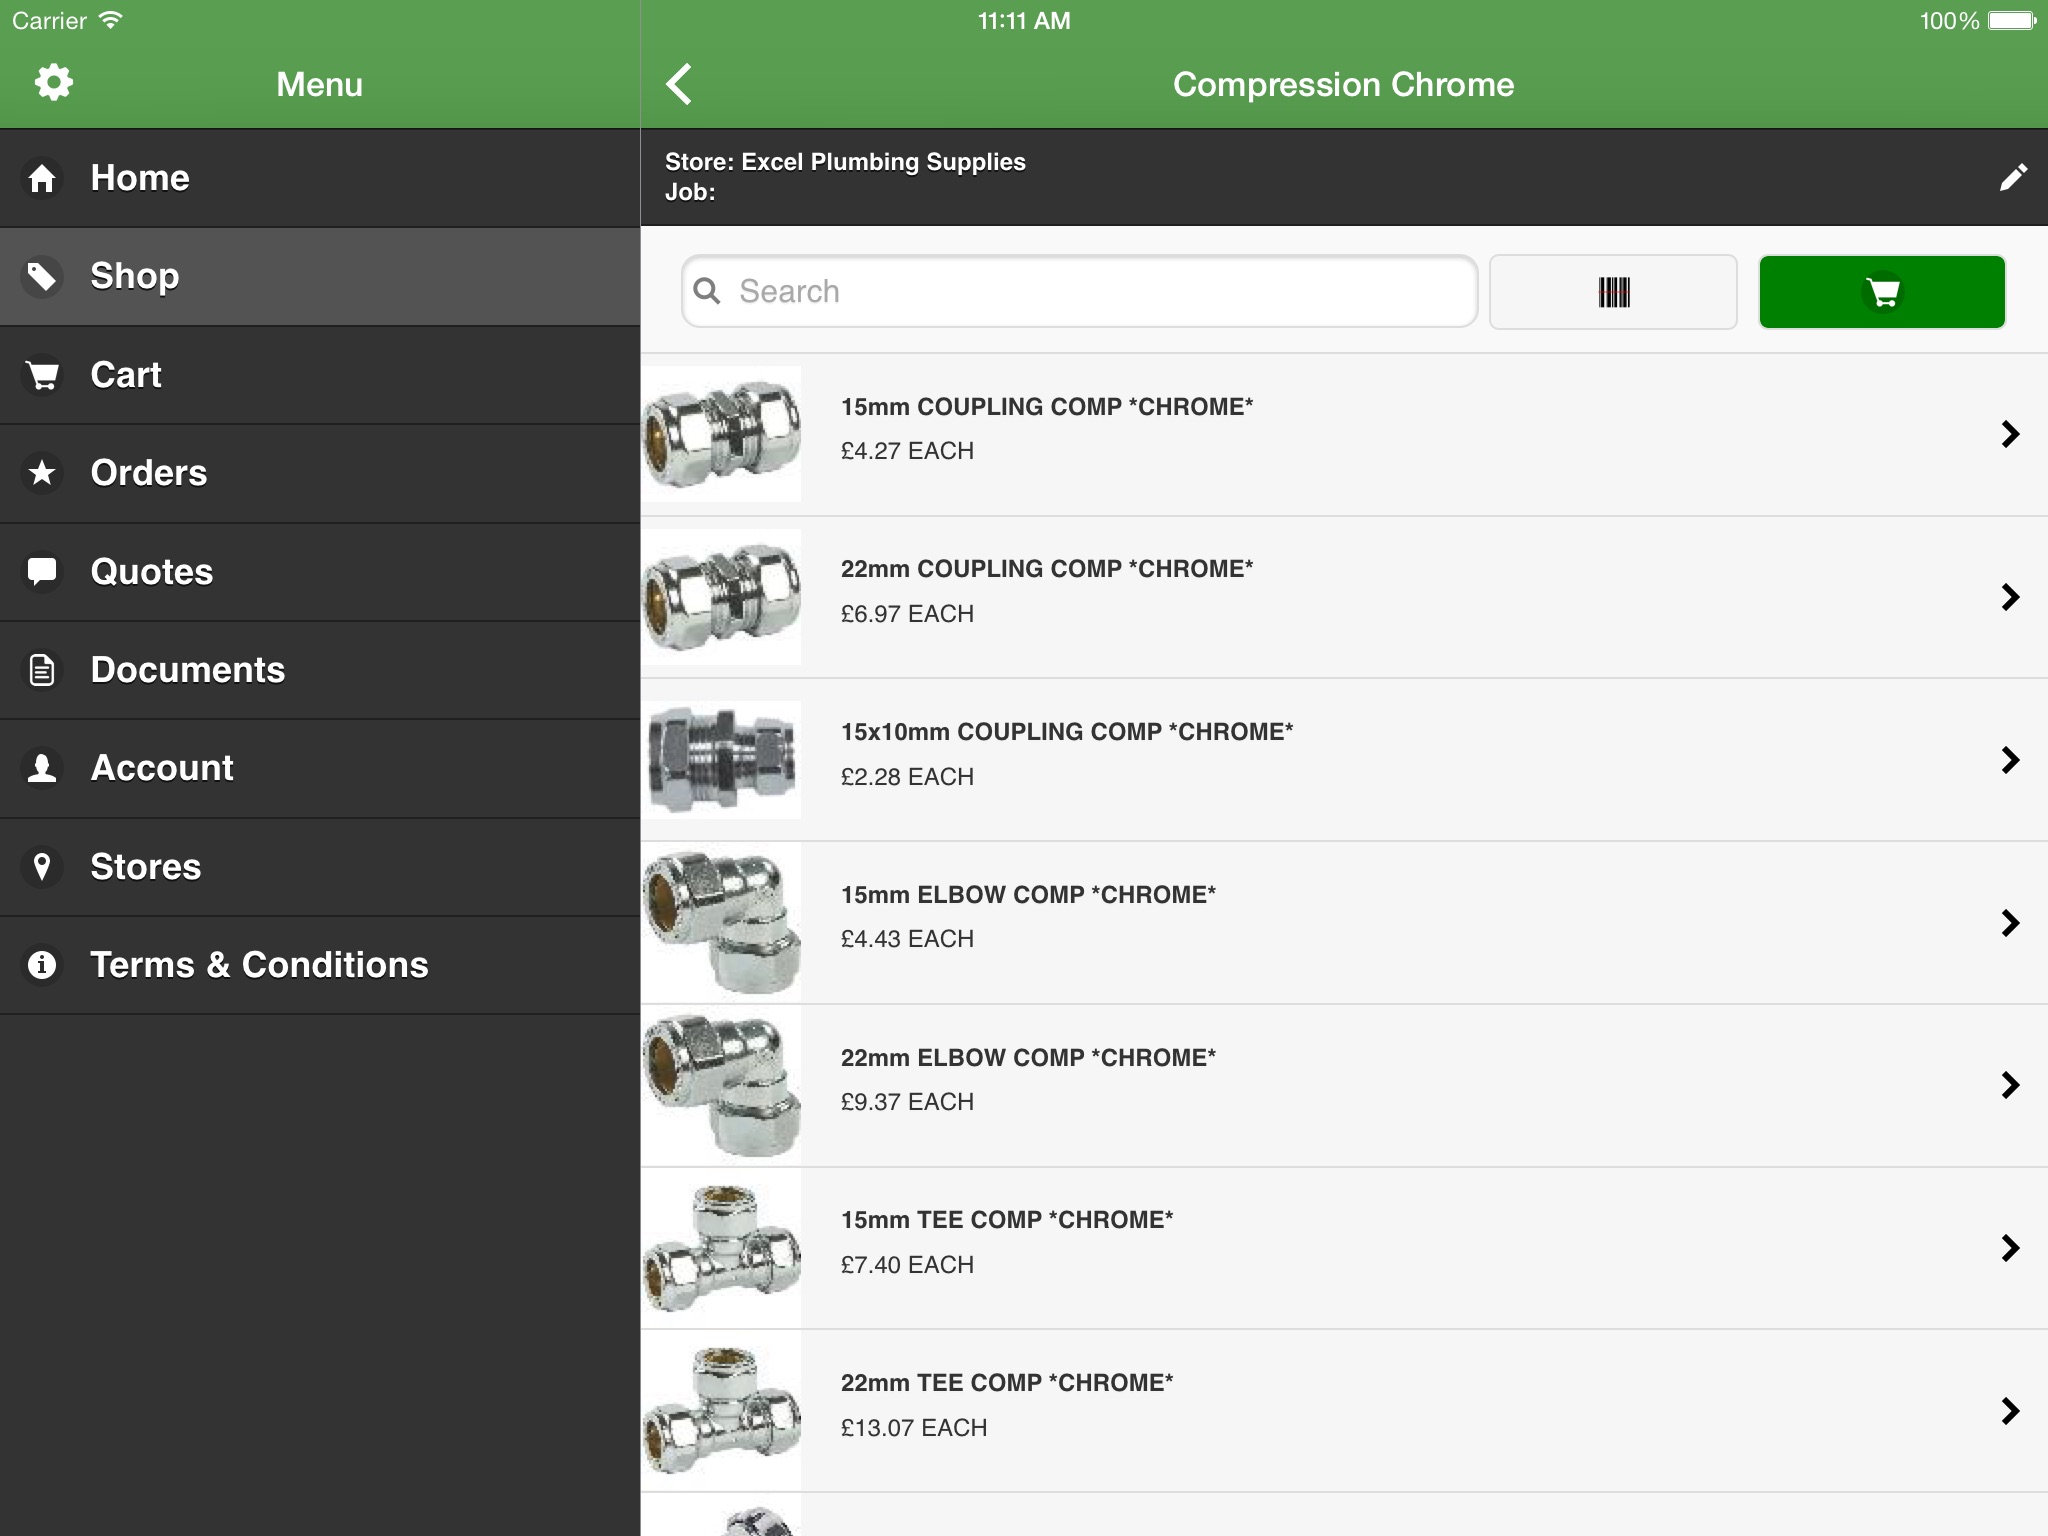Viewport: 2048px width, 1536px height.
Task: Click the Home house icon
Action: click(42, 179)
